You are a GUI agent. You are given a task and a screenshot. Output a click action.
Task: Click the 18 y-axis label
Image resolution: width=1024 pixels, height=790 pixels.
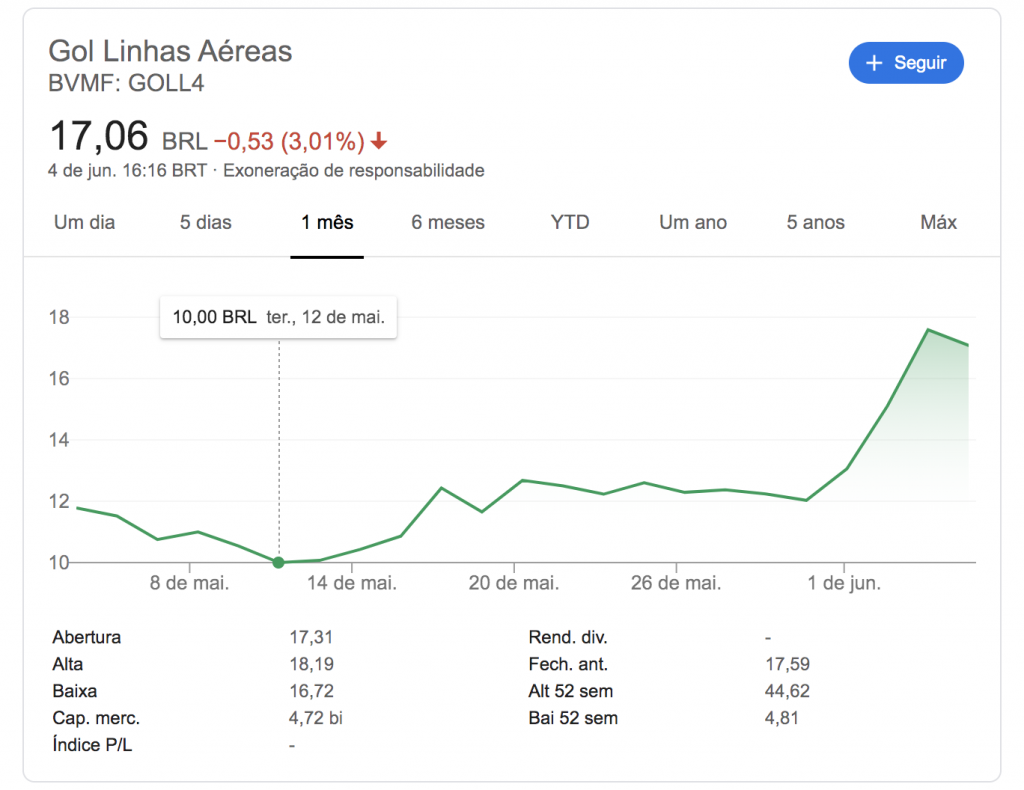59,317
